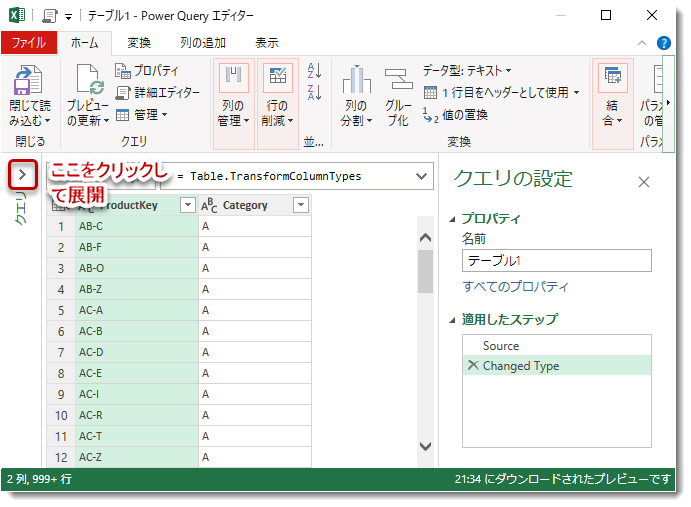Click the Category cell in row 9
691x507 pixels.
[255, 394]
